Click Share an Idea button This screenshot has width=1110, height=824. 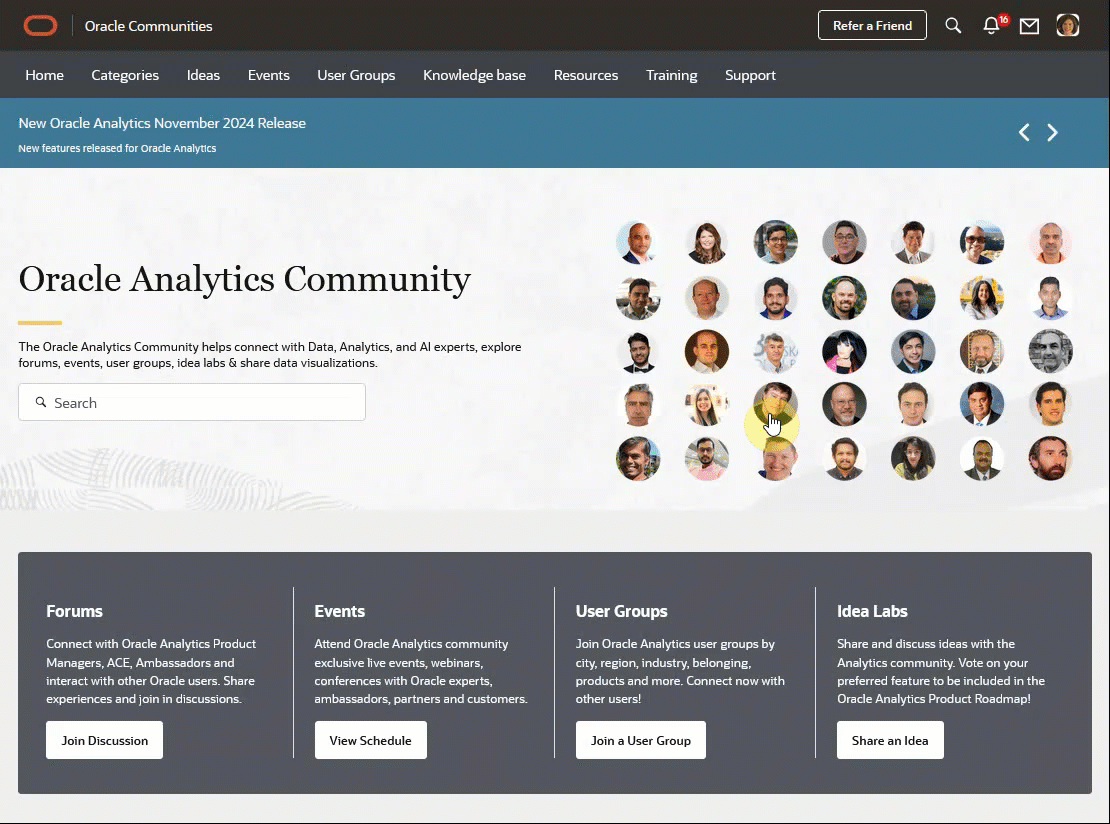pos(890,740)
